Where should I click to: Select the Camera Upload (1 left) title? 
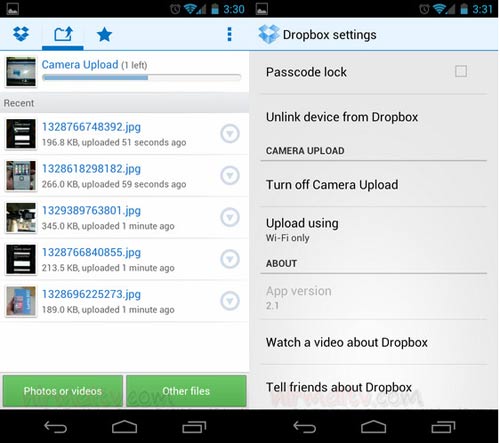(x=94, y=65)
